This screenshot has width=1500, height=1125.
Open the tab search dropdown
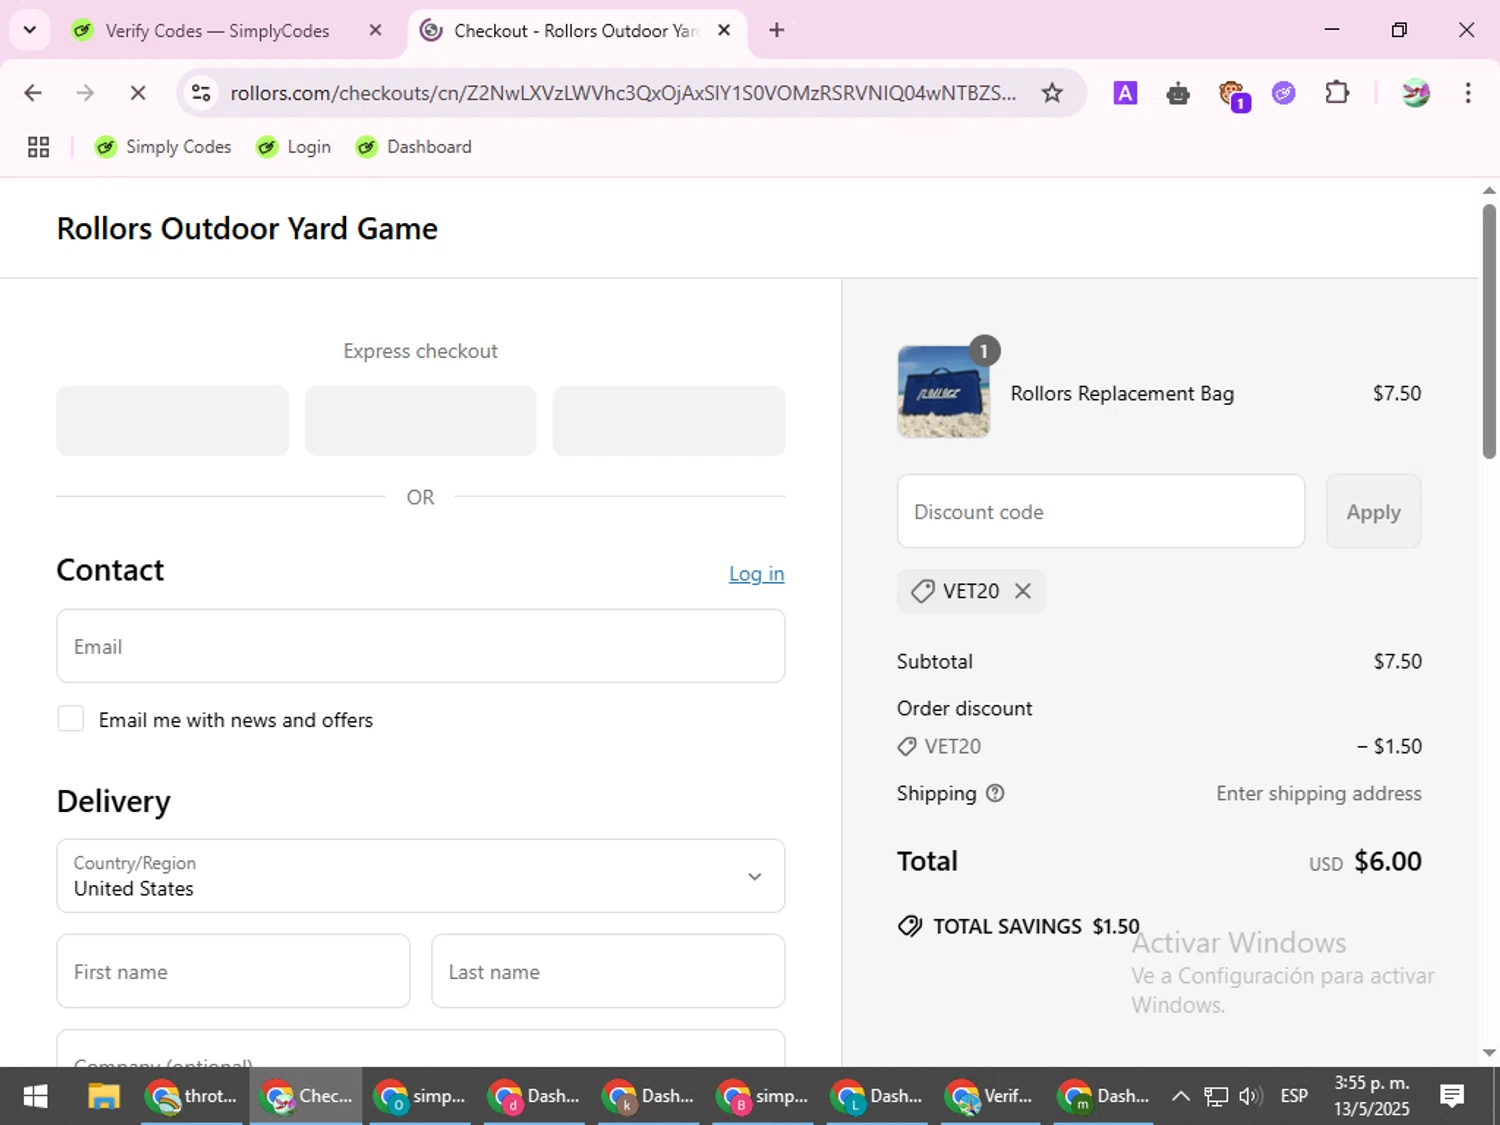click(x=30, y=30)
